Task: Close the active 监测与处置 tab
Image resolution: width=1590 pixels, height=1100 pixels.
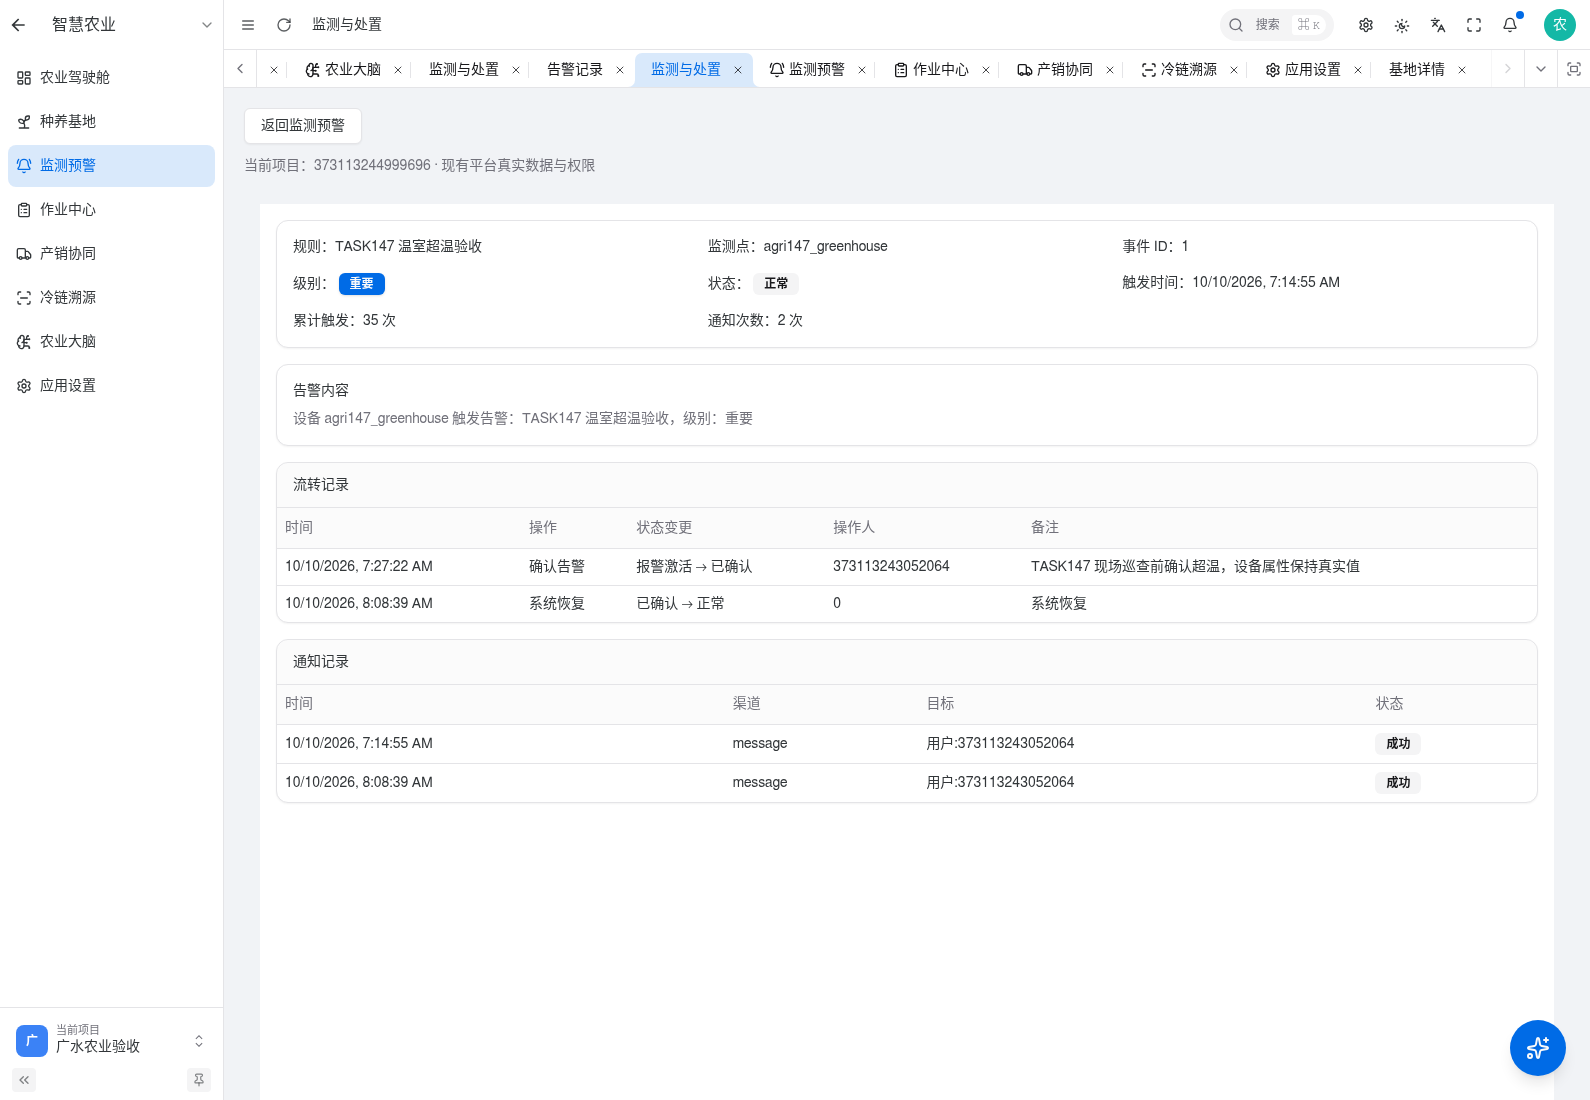Action: [738, 70]
